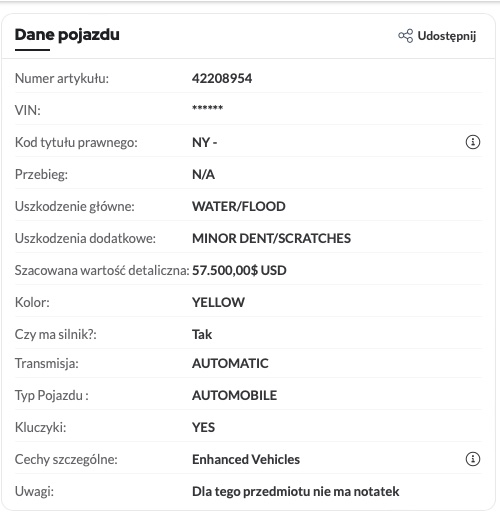Click the 57.500,00$ USD retail value
This screenshot has height=519, width=500.
pos(239,270)
